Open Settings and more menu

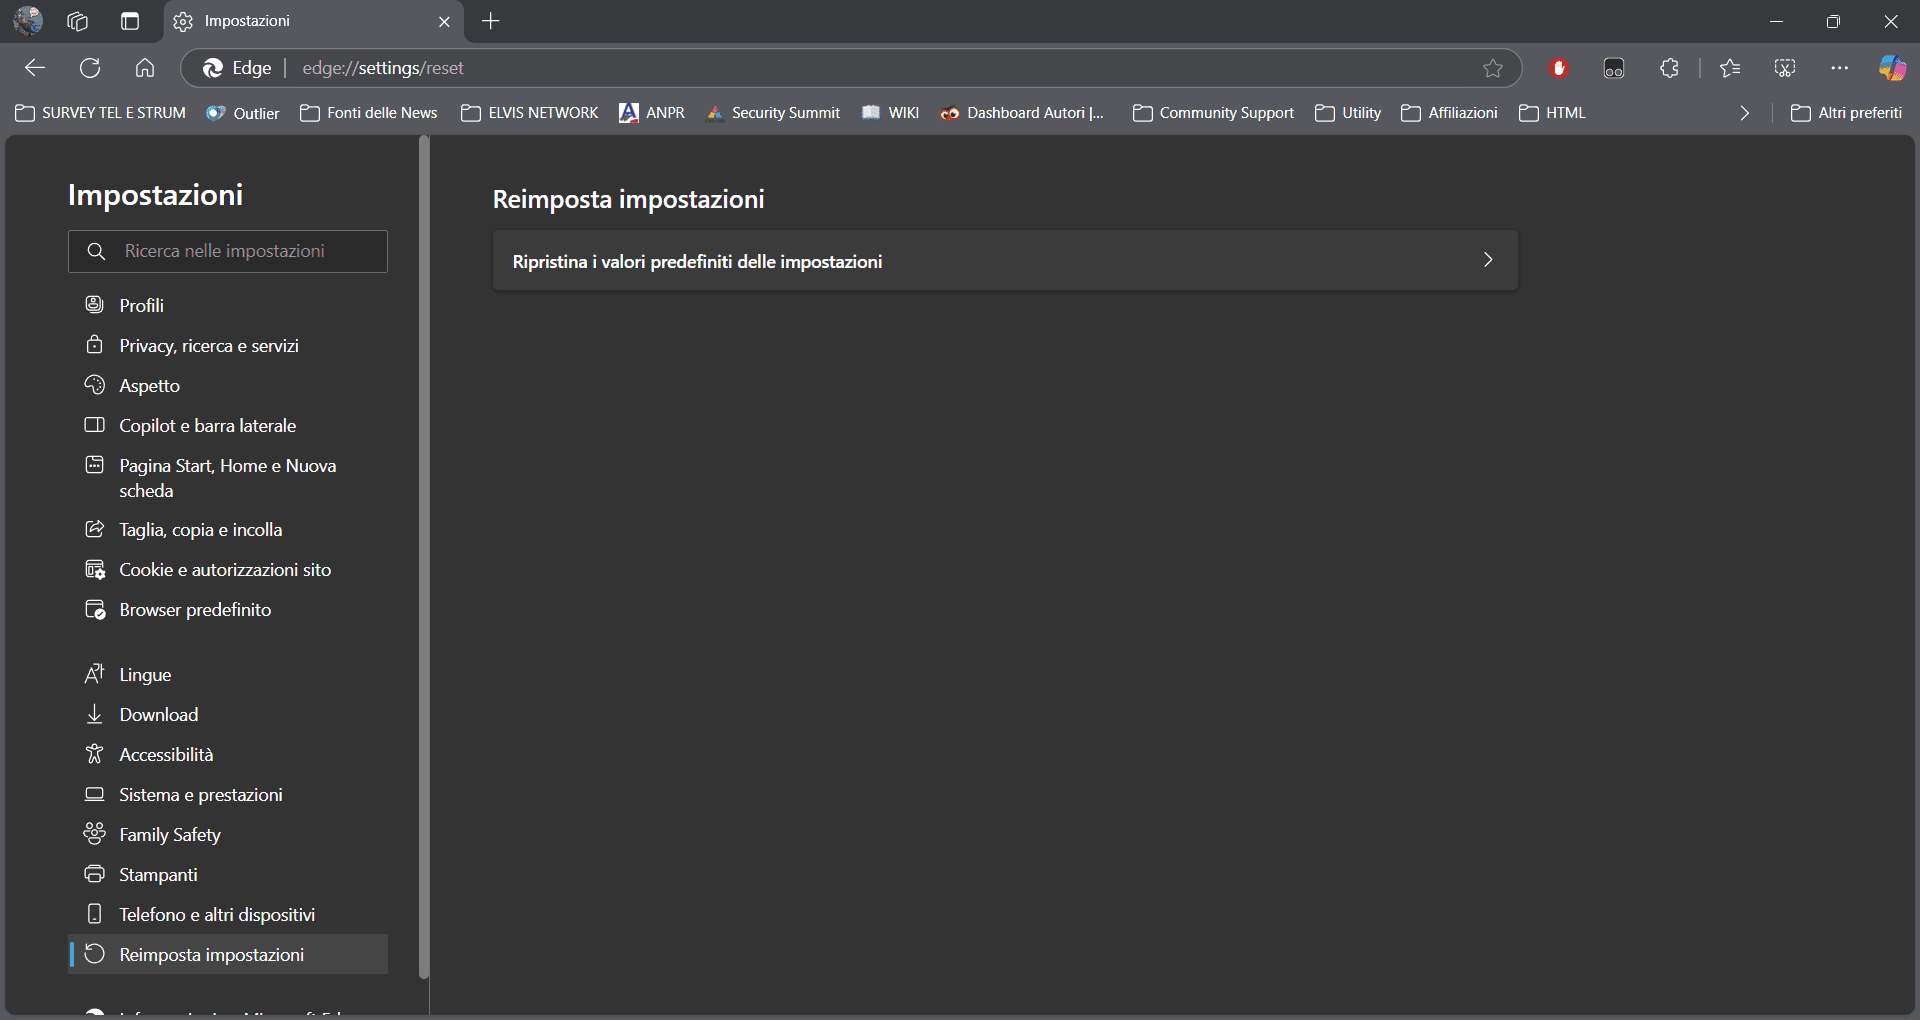pos(1840,68)
